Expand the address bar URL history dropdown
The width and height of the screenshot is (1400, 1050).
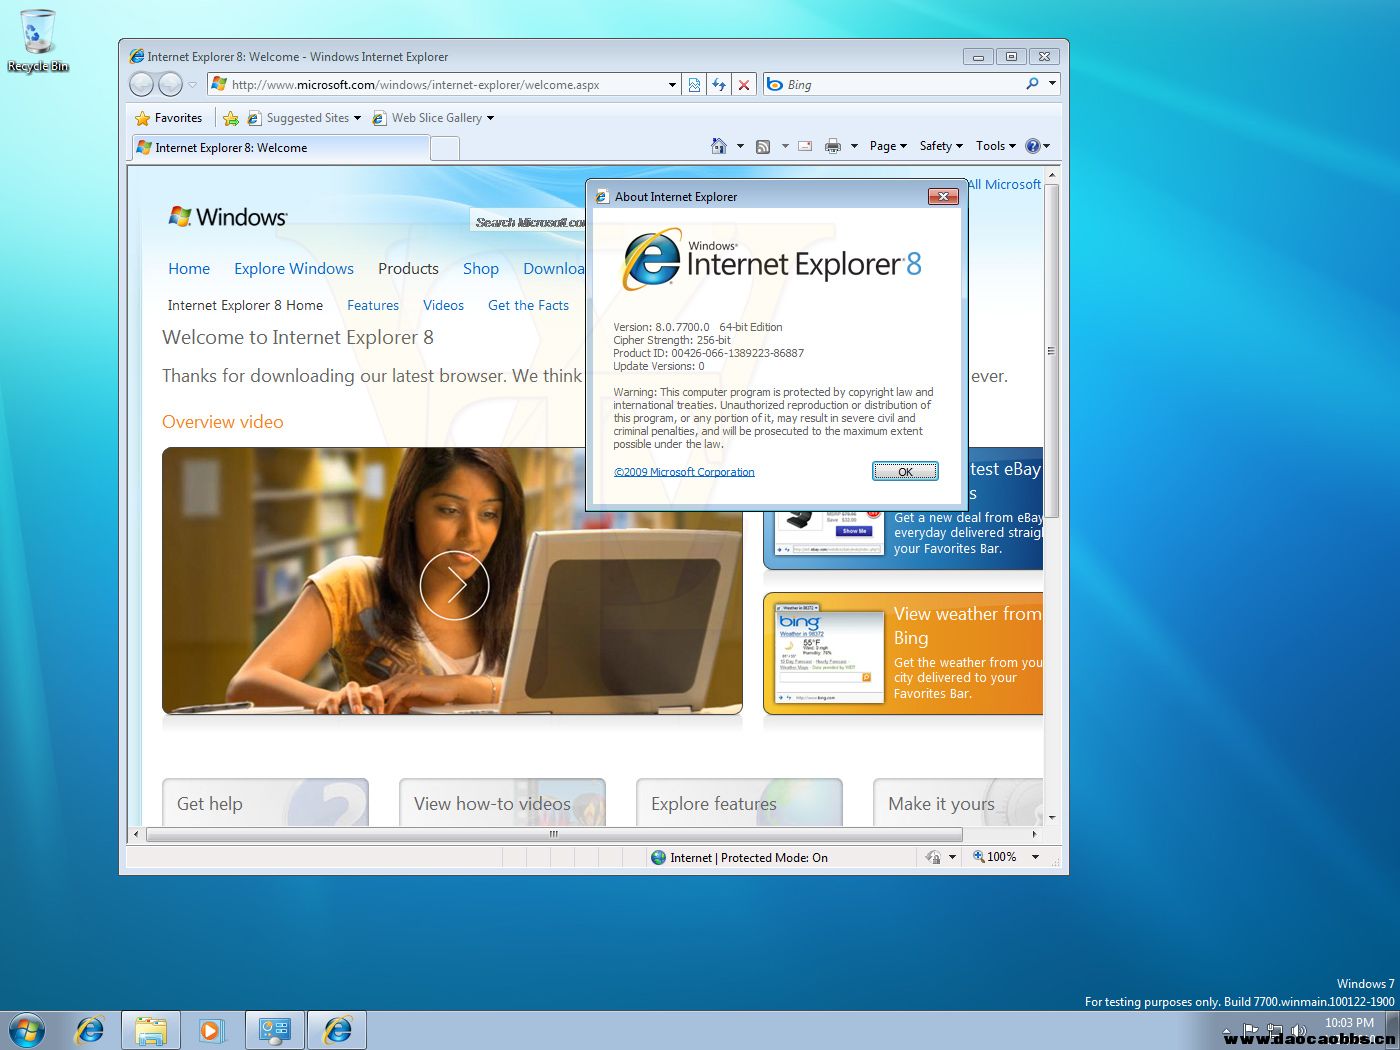click(x=672, y=85)
